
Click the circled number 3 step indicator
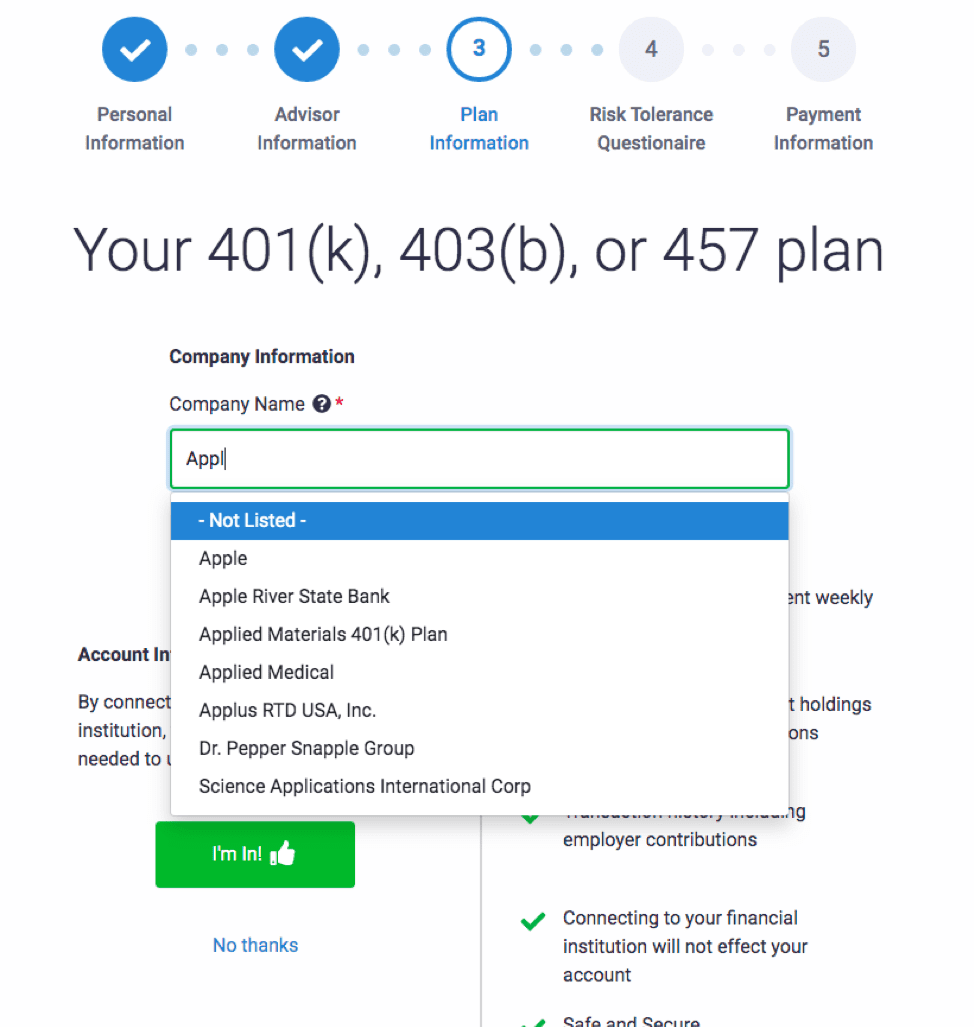(x=478, y=49)
